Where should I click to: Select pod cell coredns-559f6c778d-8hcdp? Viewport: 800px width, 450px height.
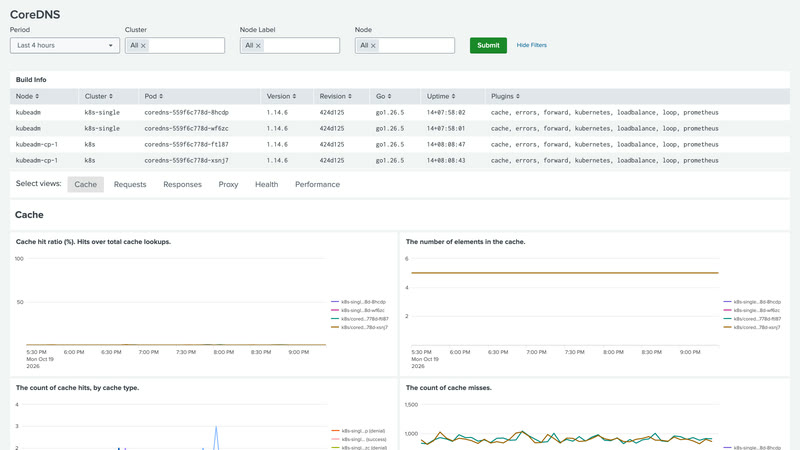point(186,112)
